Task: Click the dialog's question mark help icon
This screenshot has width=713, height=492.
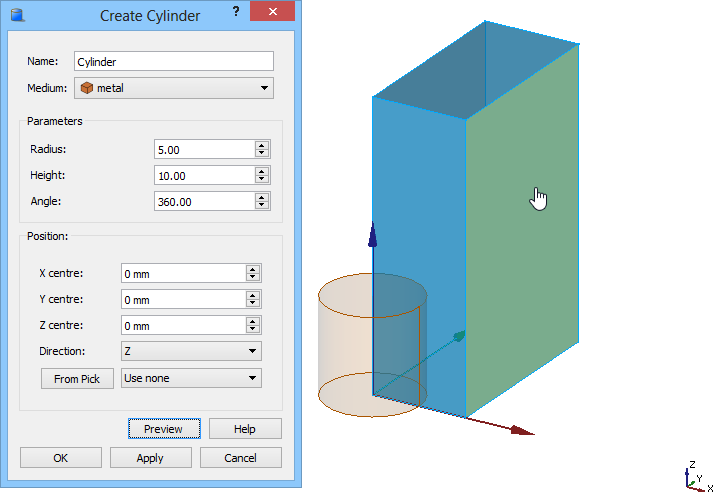Action: 236,12
